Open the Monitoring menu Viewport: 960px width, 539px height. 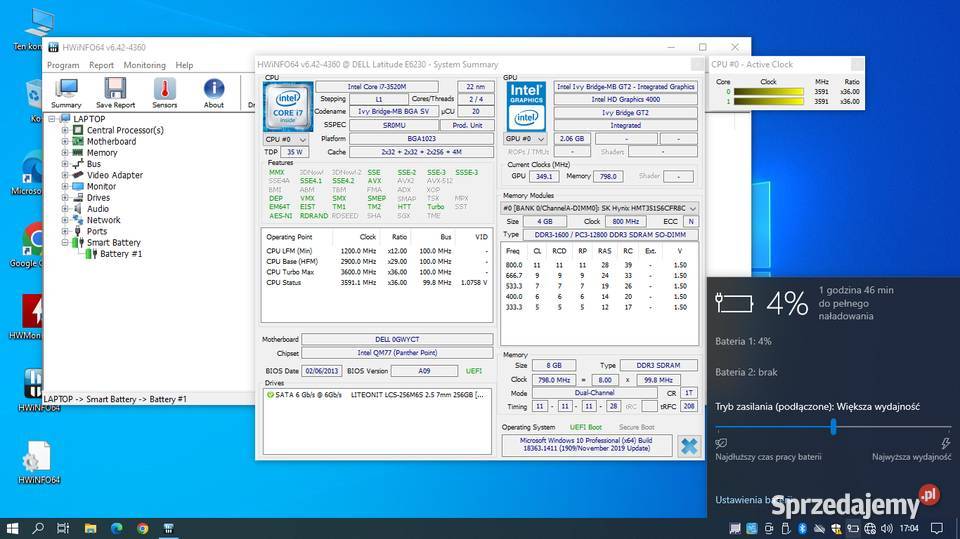click(144, 65)
